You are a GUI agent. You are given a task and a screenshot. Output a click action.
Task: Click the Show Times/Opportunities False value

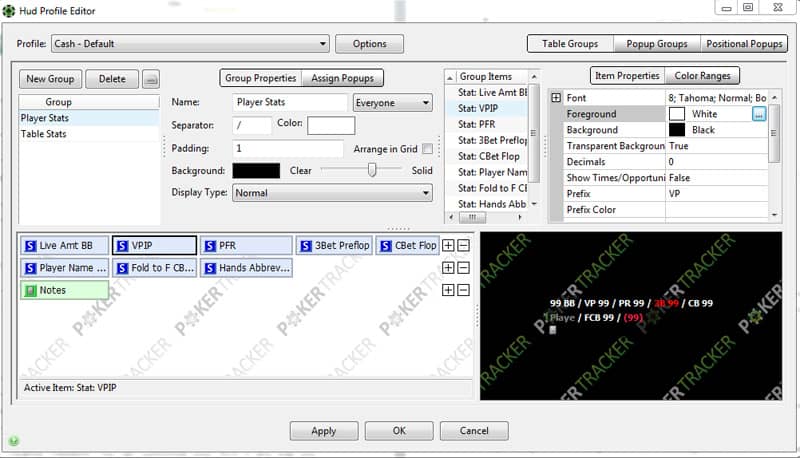pyautogui.click(x=716, y=177)
